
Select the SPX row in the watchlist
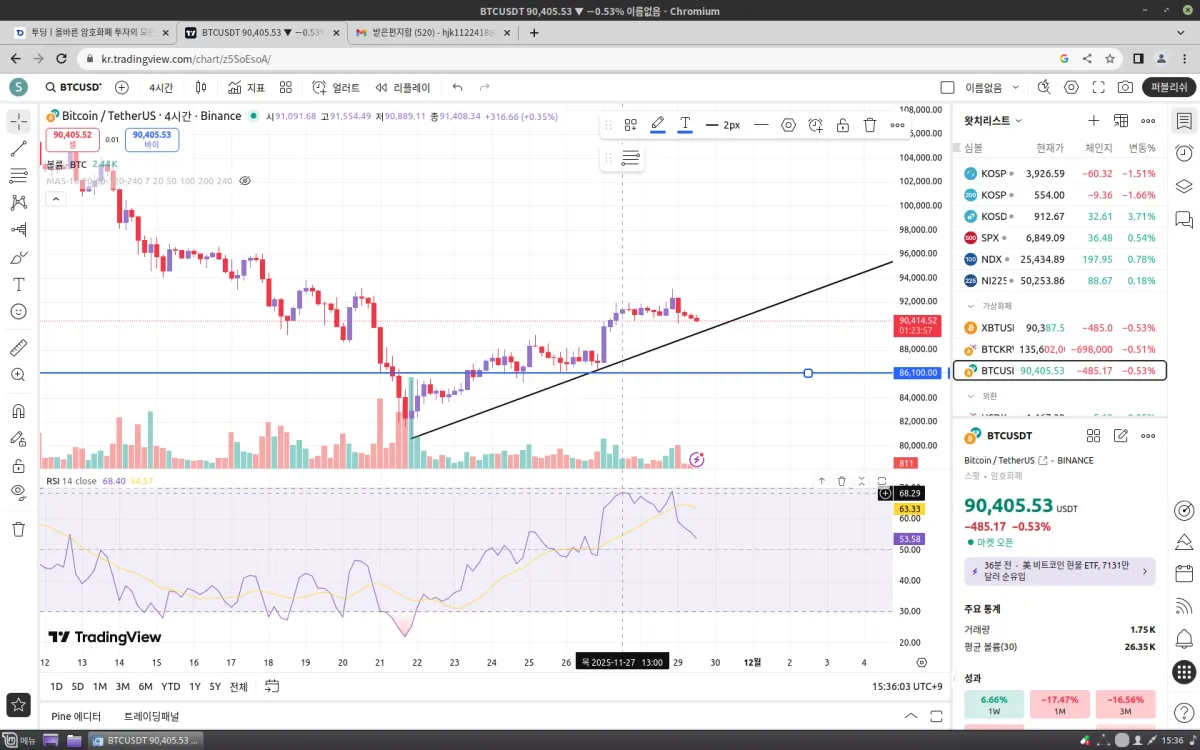(1060, 238)
